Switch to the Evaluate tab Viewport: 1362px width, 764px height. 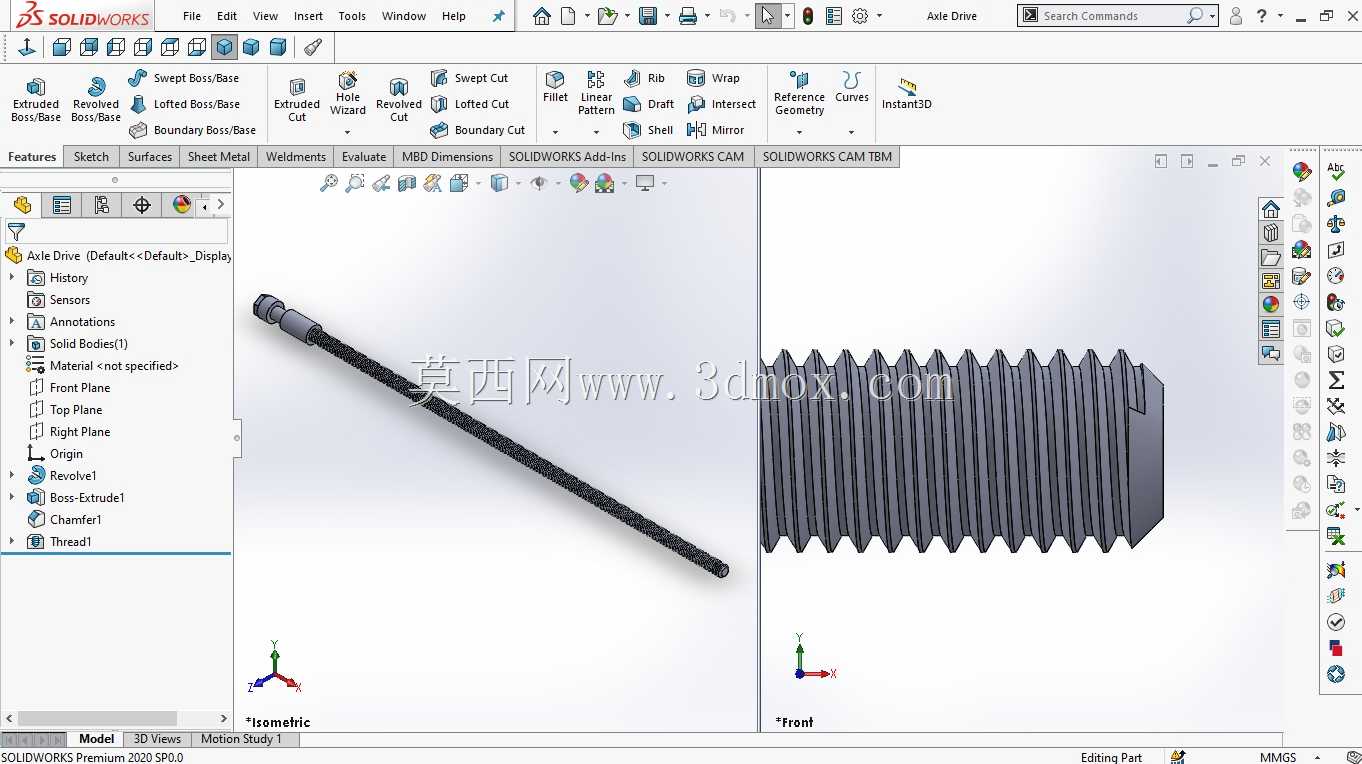[x=364, y=157]
